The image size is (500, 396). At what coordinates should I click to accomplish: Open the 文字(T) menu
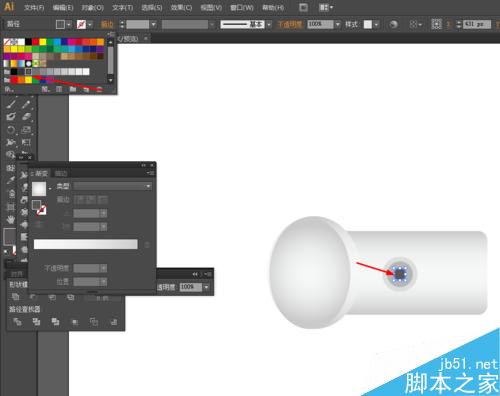point(122,7)
